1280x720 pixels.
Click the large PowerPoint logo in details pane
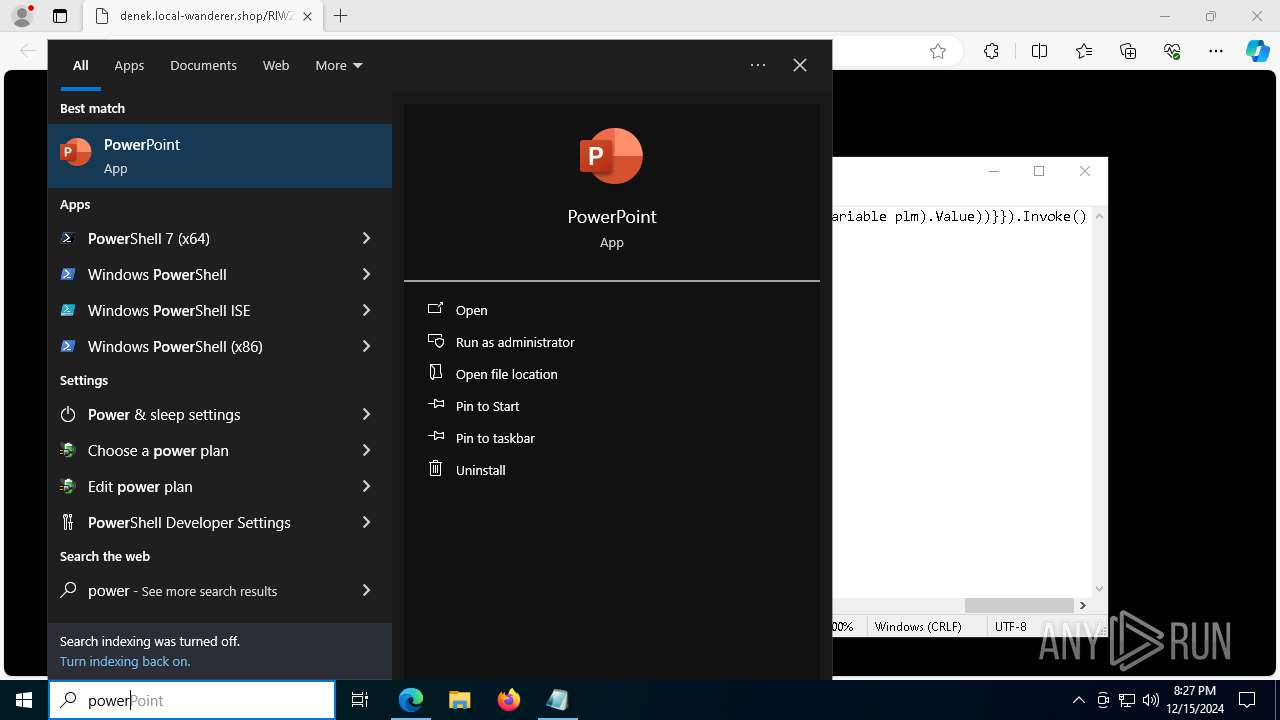pyautogui.click(x=611, y=156)
